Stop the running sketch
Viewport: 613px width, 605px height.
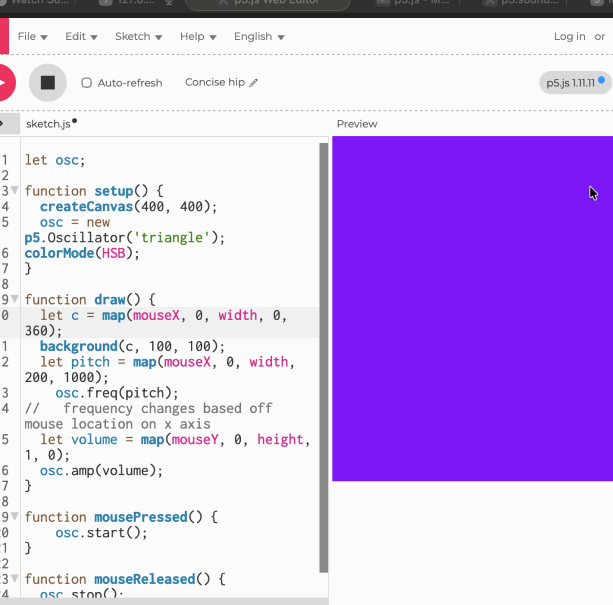click(47, 83)
